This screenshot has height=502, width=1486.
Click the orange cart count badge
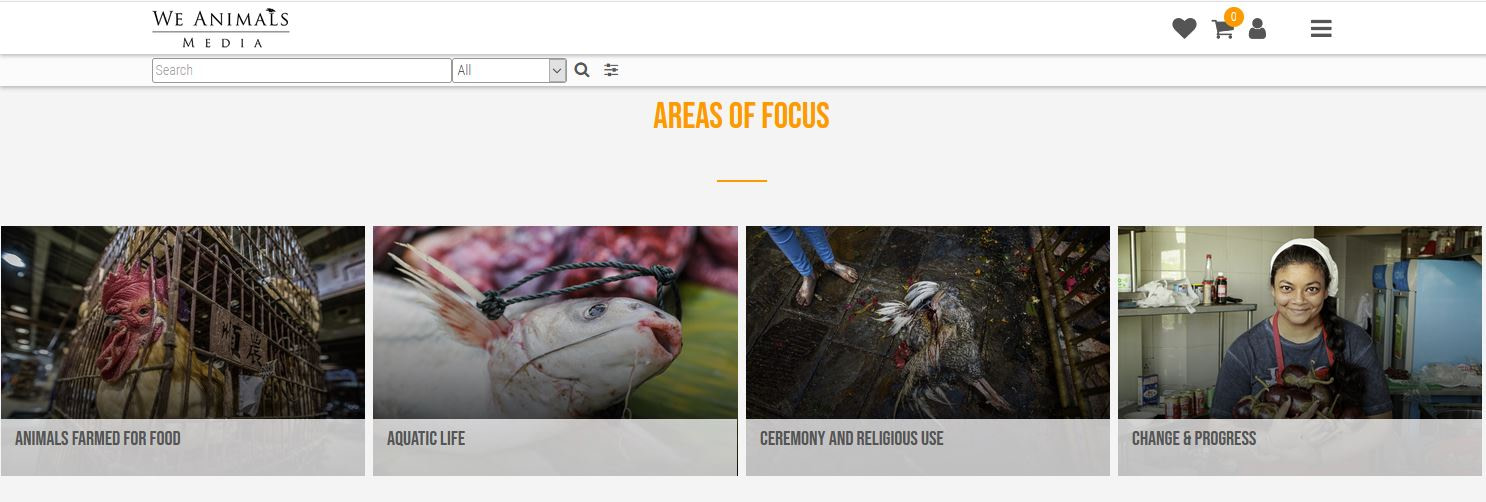click(x=1234, y=16)
